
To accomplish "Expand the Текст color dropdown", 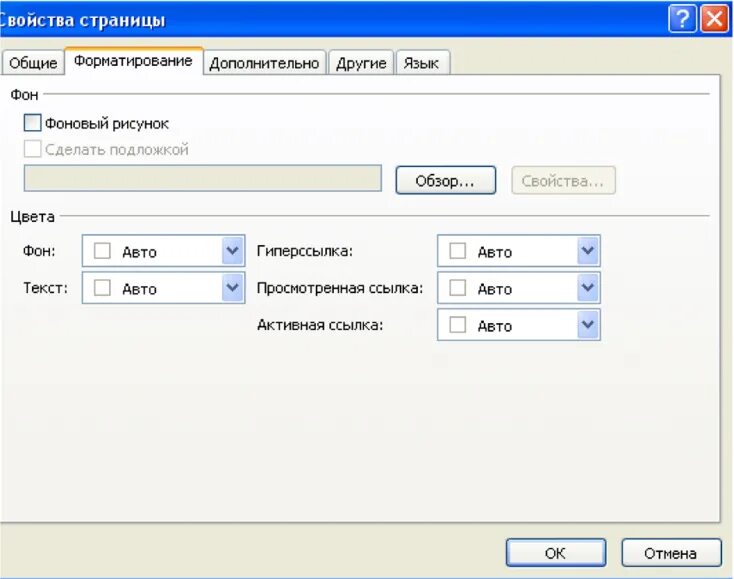I will pyautogui.click(x=233, y=288).
